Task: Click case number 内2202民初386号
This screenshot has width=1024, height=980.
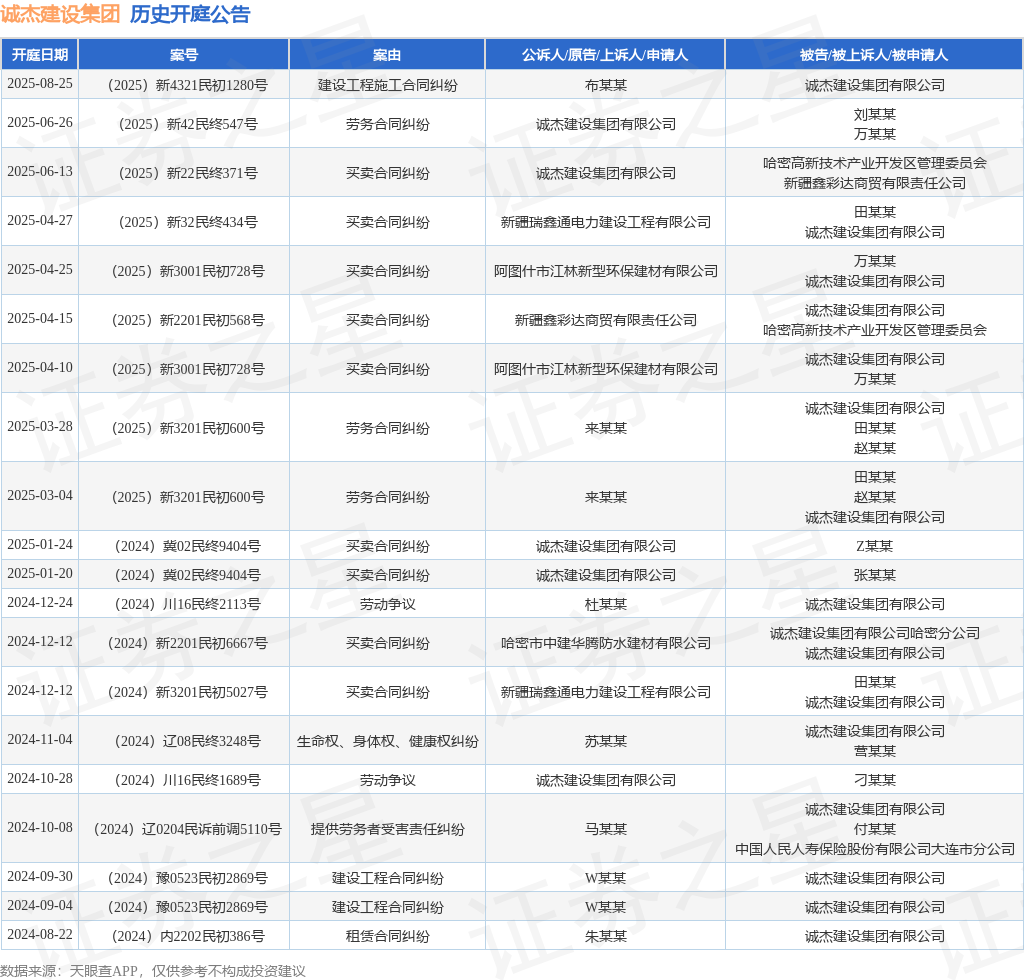Action: pyautogui.click(x=187, y=936)
